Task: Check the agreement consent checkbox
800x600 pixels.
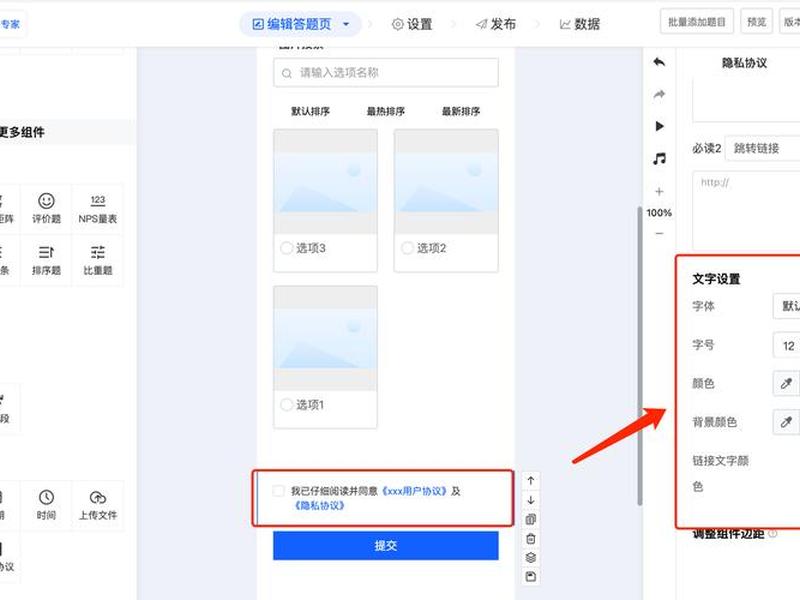Action: click(278, 491)
